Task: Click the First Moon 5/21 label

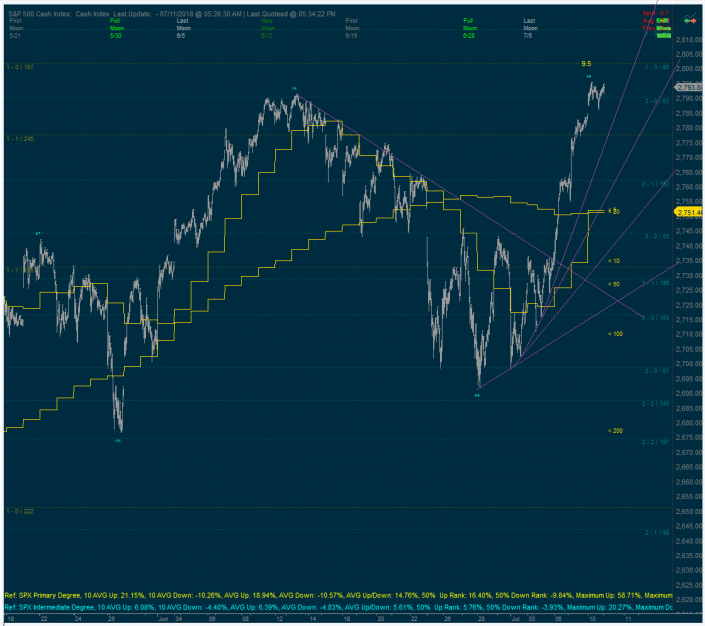Action: [16, 28]
